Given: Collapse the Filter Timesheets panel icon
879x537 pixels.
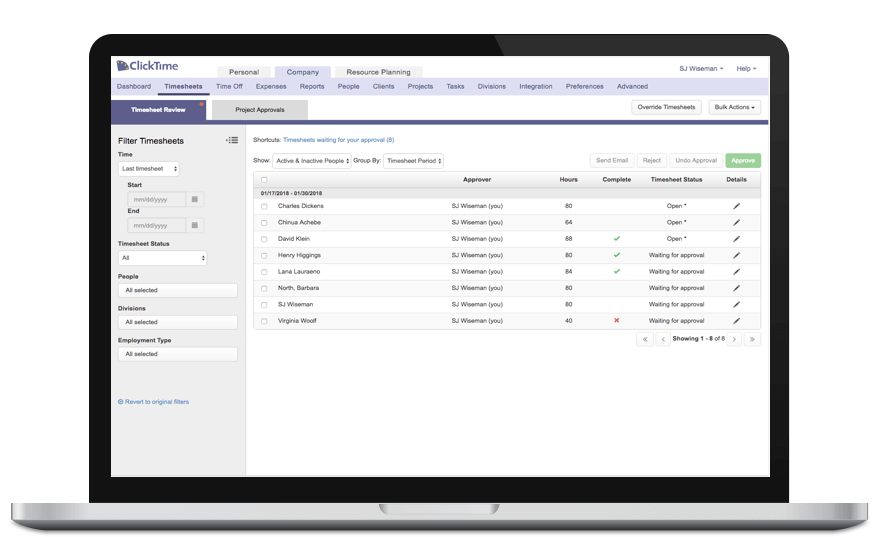Looking at the screenshot, I should click(232, 141).
